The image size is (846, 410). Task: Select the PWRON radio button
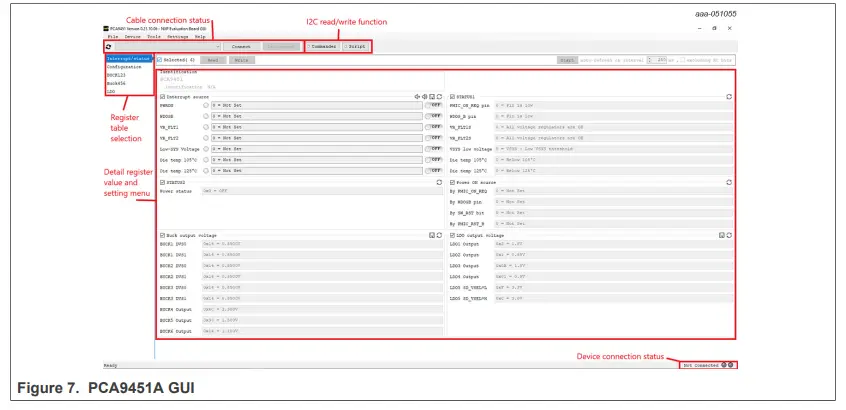point(206,105)
